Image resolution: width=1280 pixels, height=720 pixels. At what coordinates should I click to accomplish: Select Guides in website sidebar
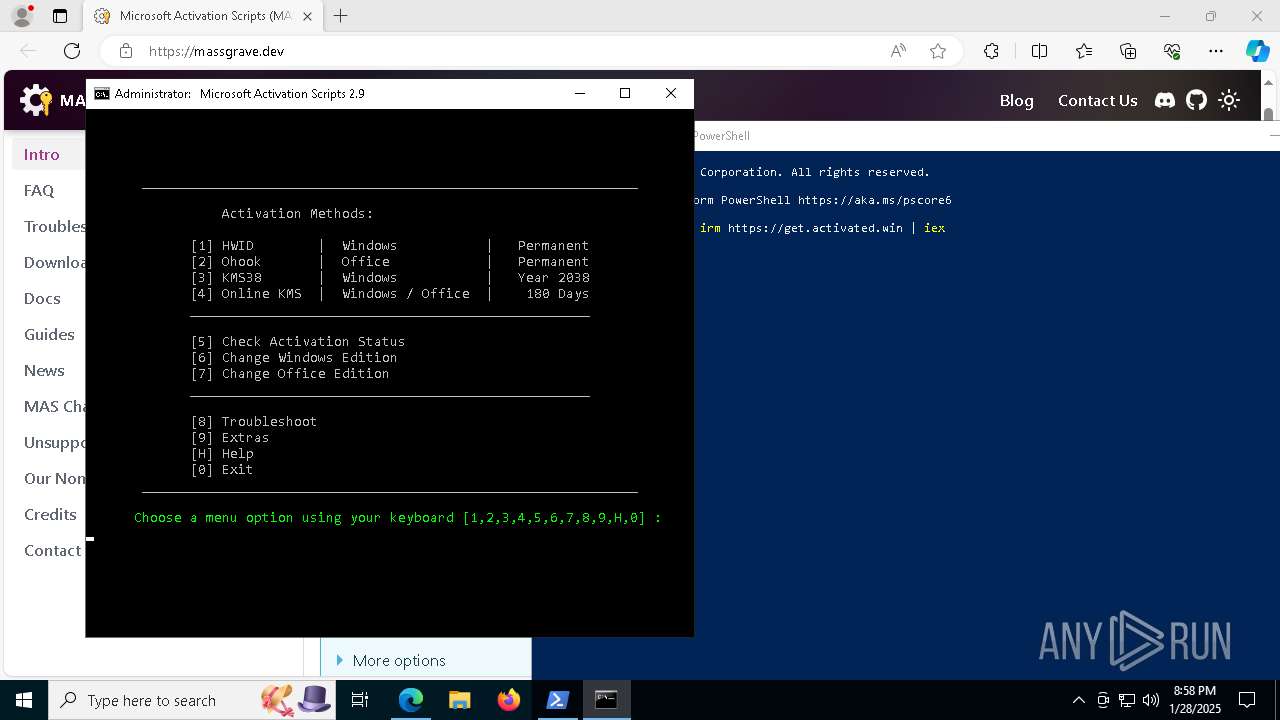[49, 334]
